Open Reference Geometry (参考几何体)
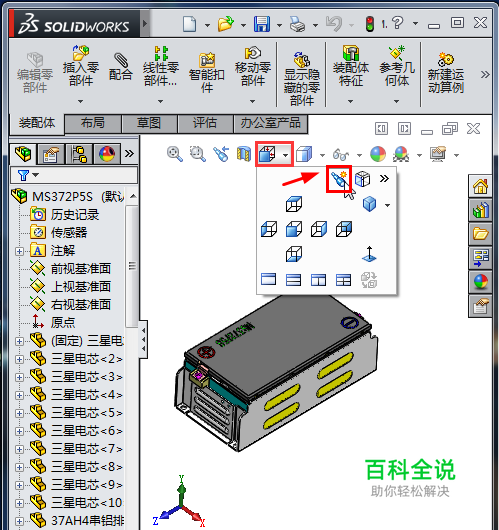The width and height of the screenshot is (499, 530). [x=397, y=66]
